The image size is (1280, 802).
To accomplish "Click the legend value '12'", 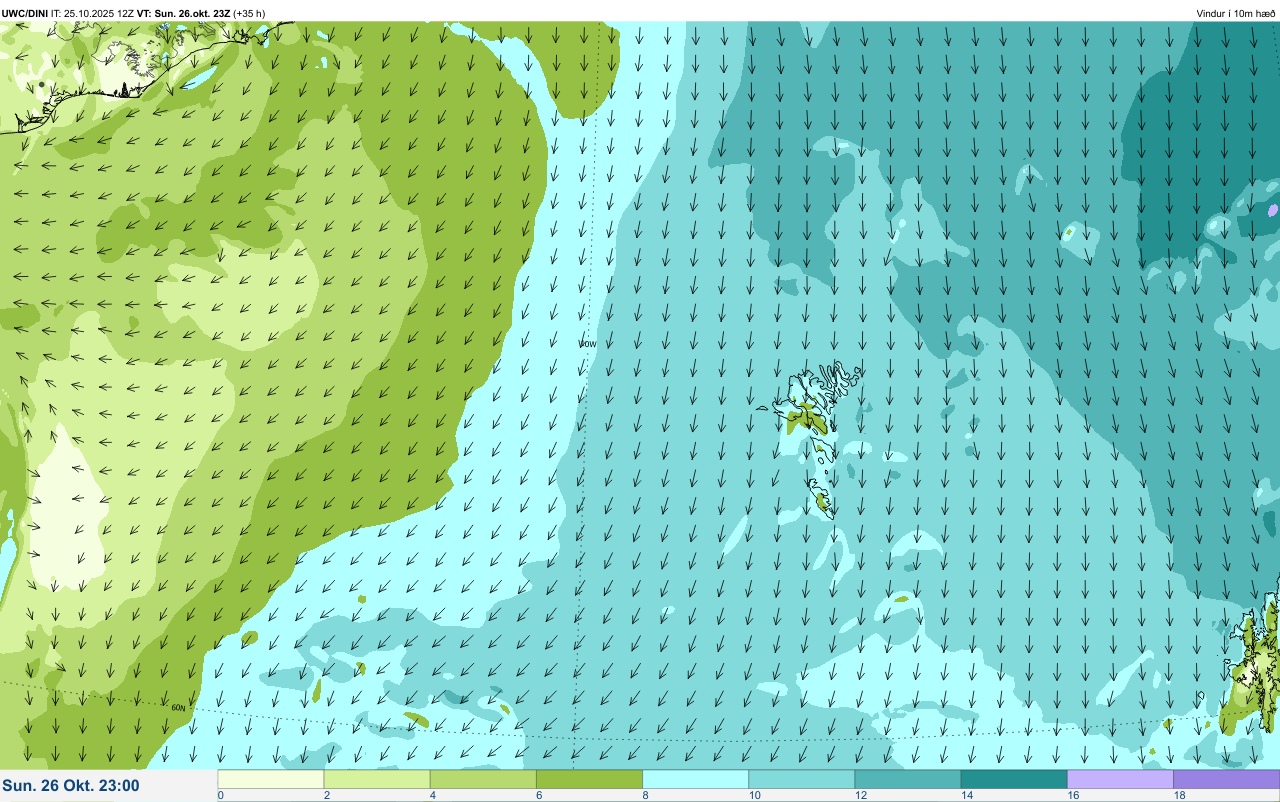I will 859,795.
